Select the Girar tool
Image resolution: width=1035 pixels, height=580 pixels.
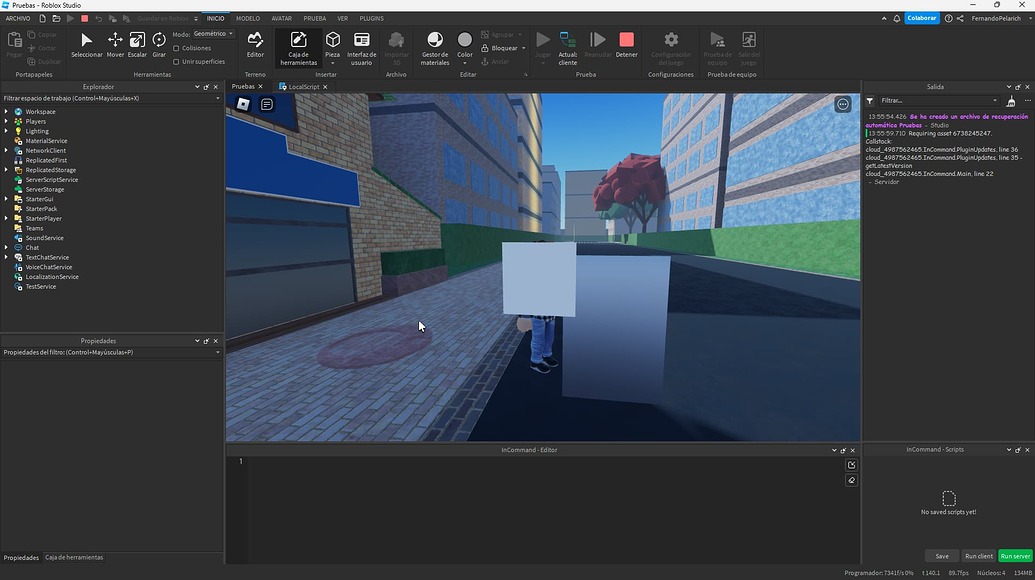pos(158,41)
